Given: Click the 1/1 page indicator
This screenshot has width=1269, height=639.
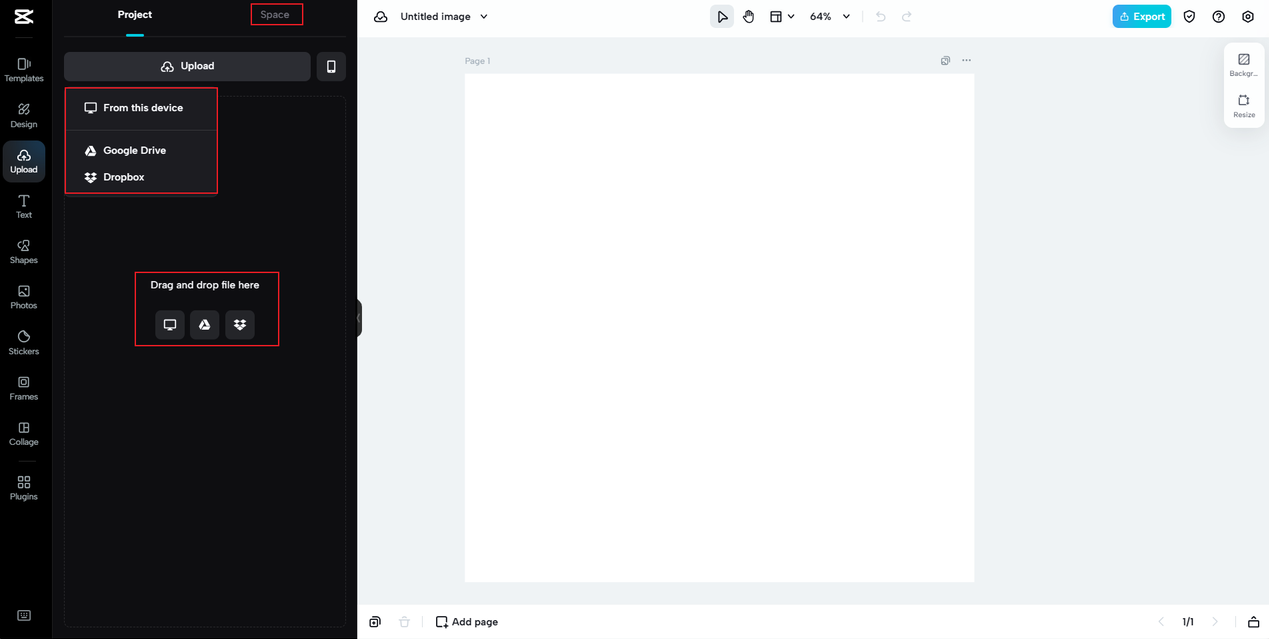Looking at the screenshot, I should (1188, 622).
